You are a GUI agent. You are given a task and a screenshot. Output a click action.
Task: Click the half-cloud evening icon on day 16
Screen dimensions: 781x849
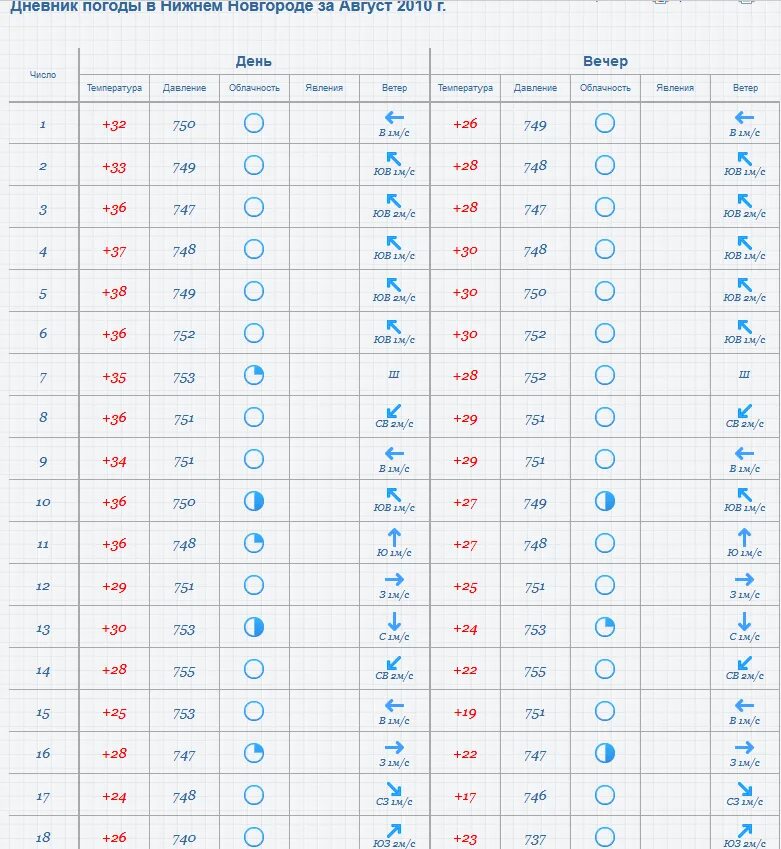605,753
